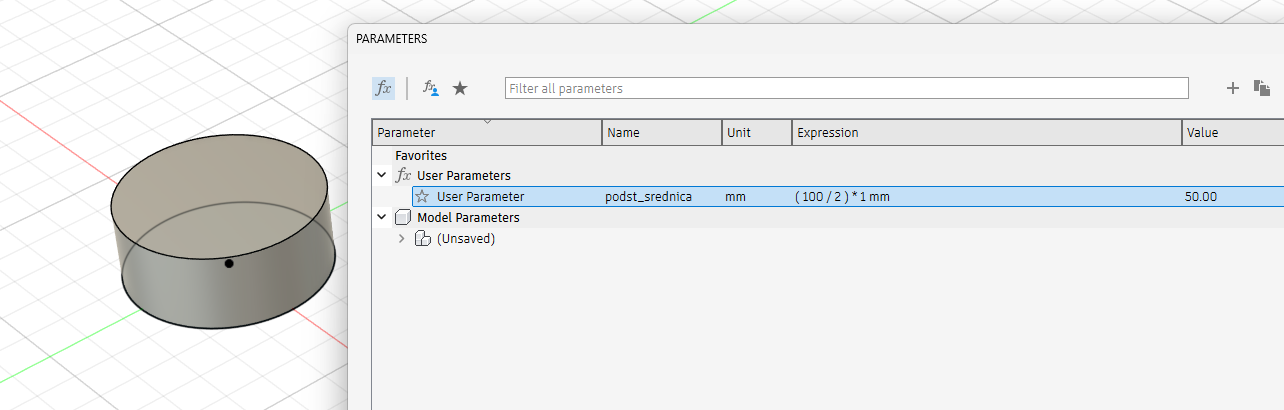The width and height of the screenshot is (1284, 410).
Task: Click in the Filter all parameters field
Action: tap(846, 88)
